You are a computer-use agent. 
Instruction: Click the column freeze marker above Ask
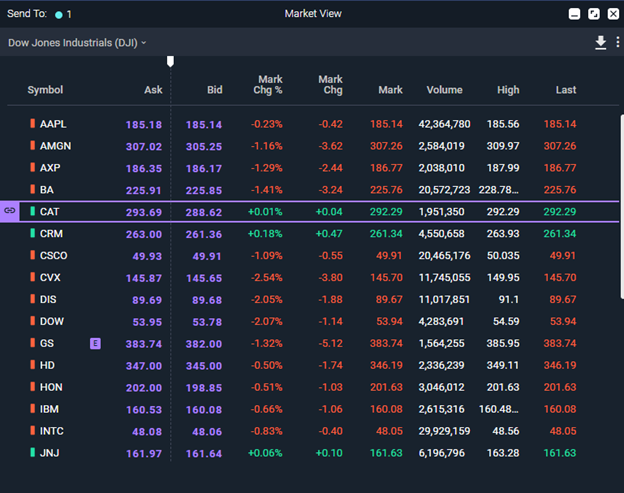pyautogui.click(x=170, y=61)
